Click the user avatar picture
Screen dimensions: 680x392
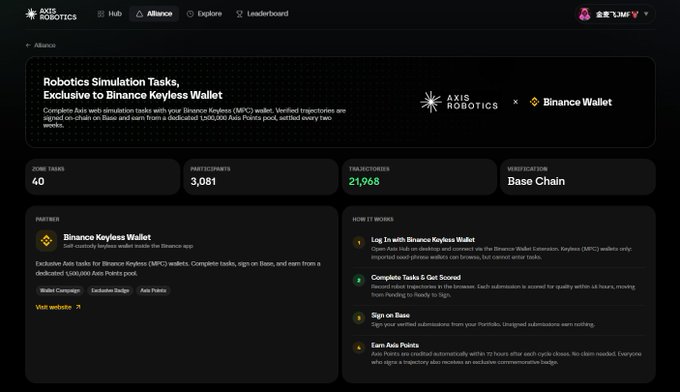point(585,14)
